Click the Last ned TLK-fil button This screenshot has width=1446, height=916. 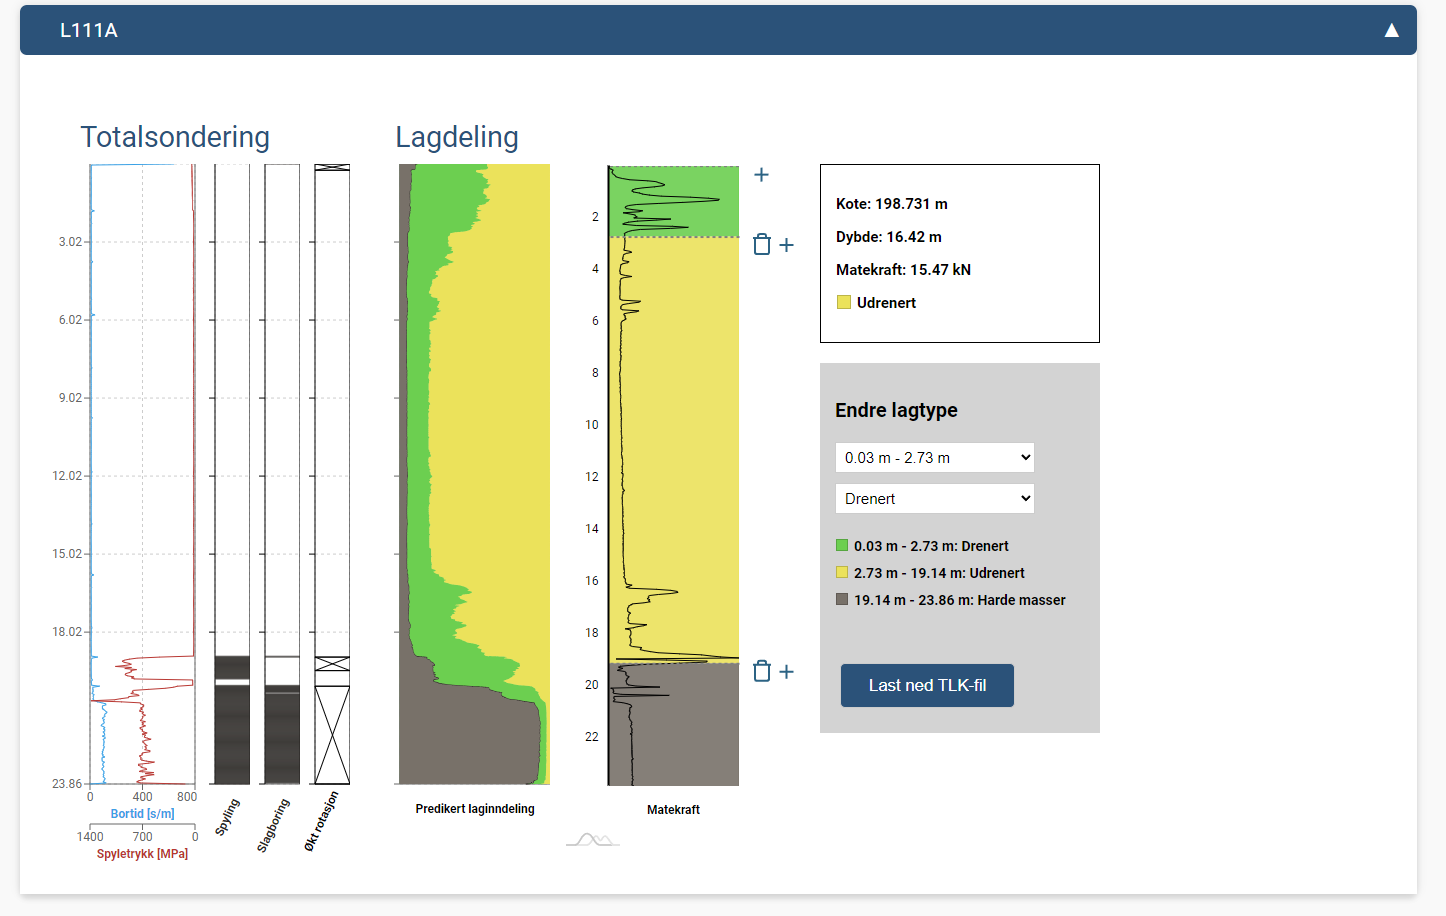[x=927, y=686]
